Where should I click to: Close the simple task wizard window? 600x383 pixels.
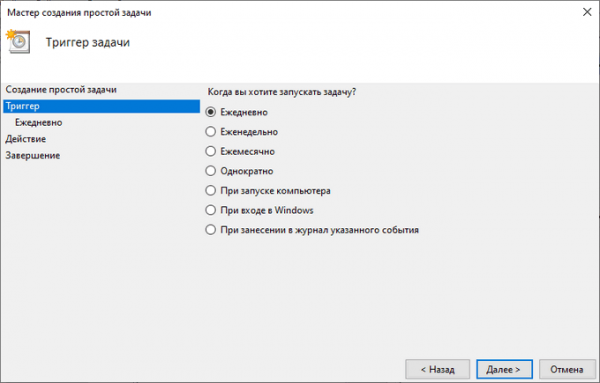click(587, 12)
